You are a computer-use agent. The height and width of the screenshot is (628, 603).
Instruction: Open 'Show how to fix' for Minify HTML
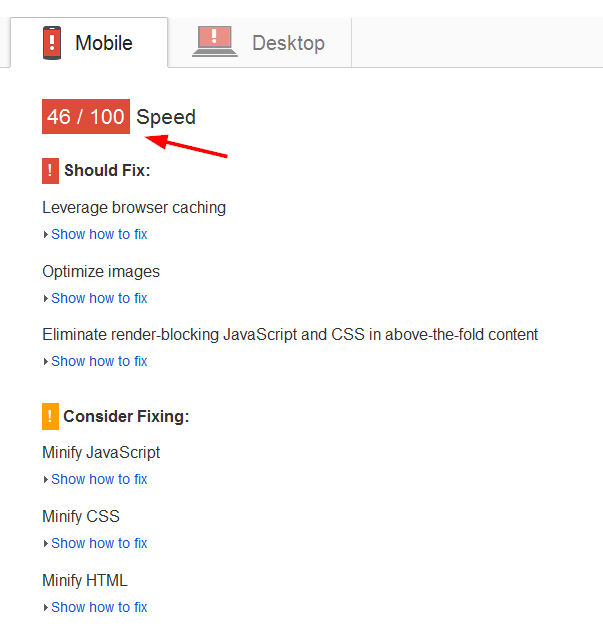99,607
